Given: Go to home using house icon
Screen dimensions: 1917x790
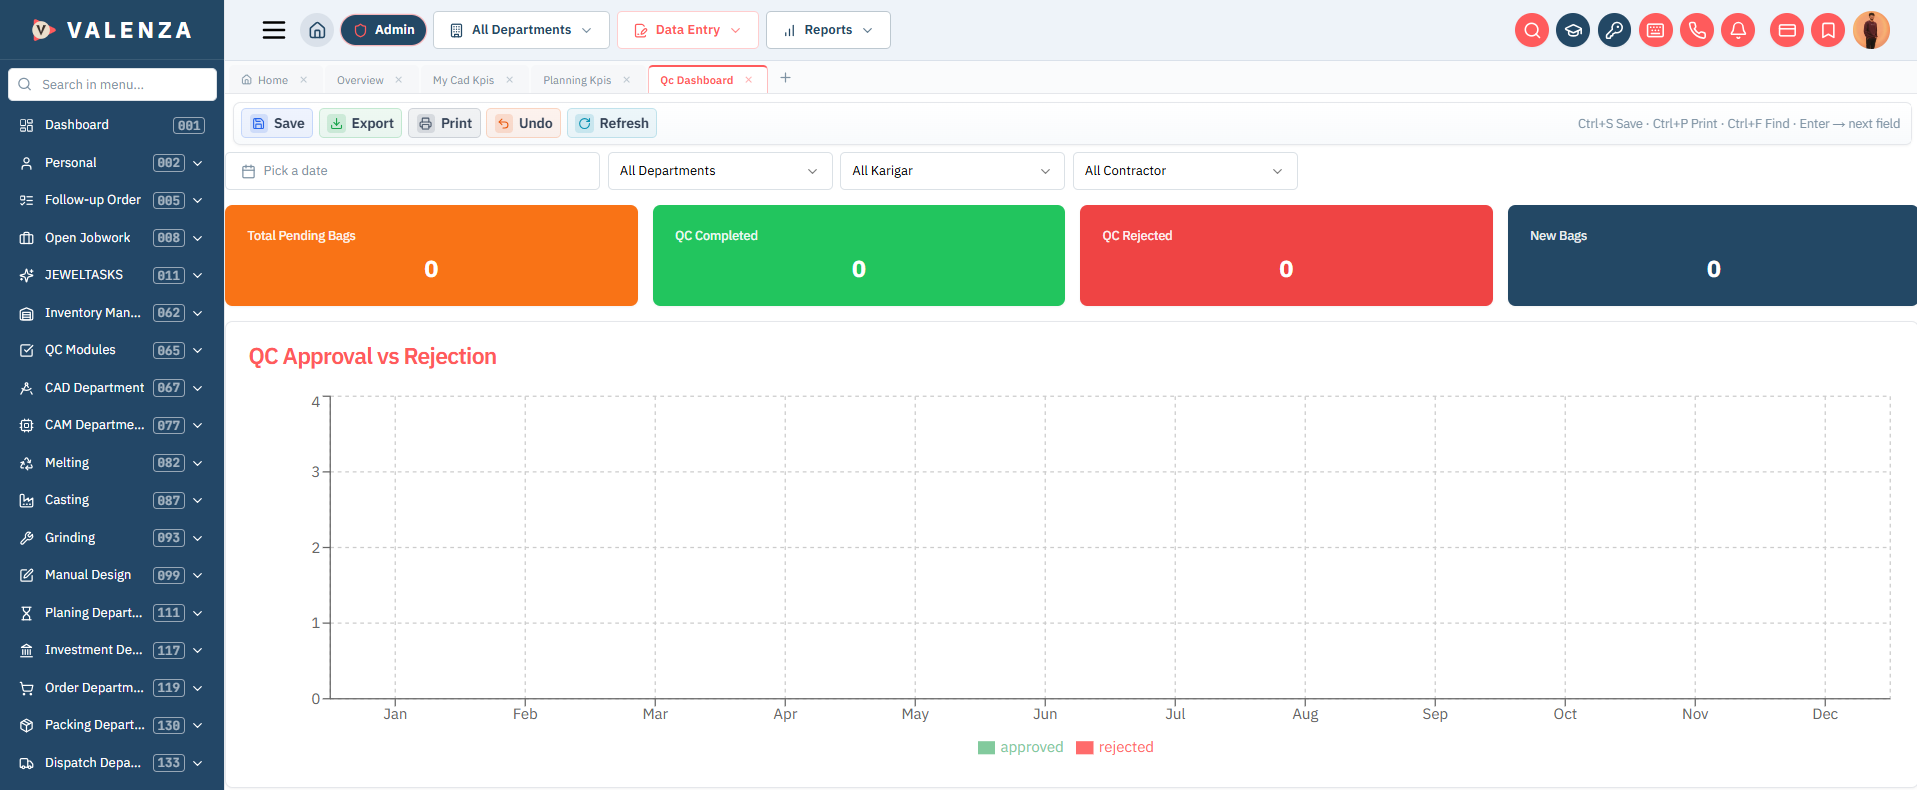Looking at the screenshot, I should pyautogui.click(x=317, y=30).
